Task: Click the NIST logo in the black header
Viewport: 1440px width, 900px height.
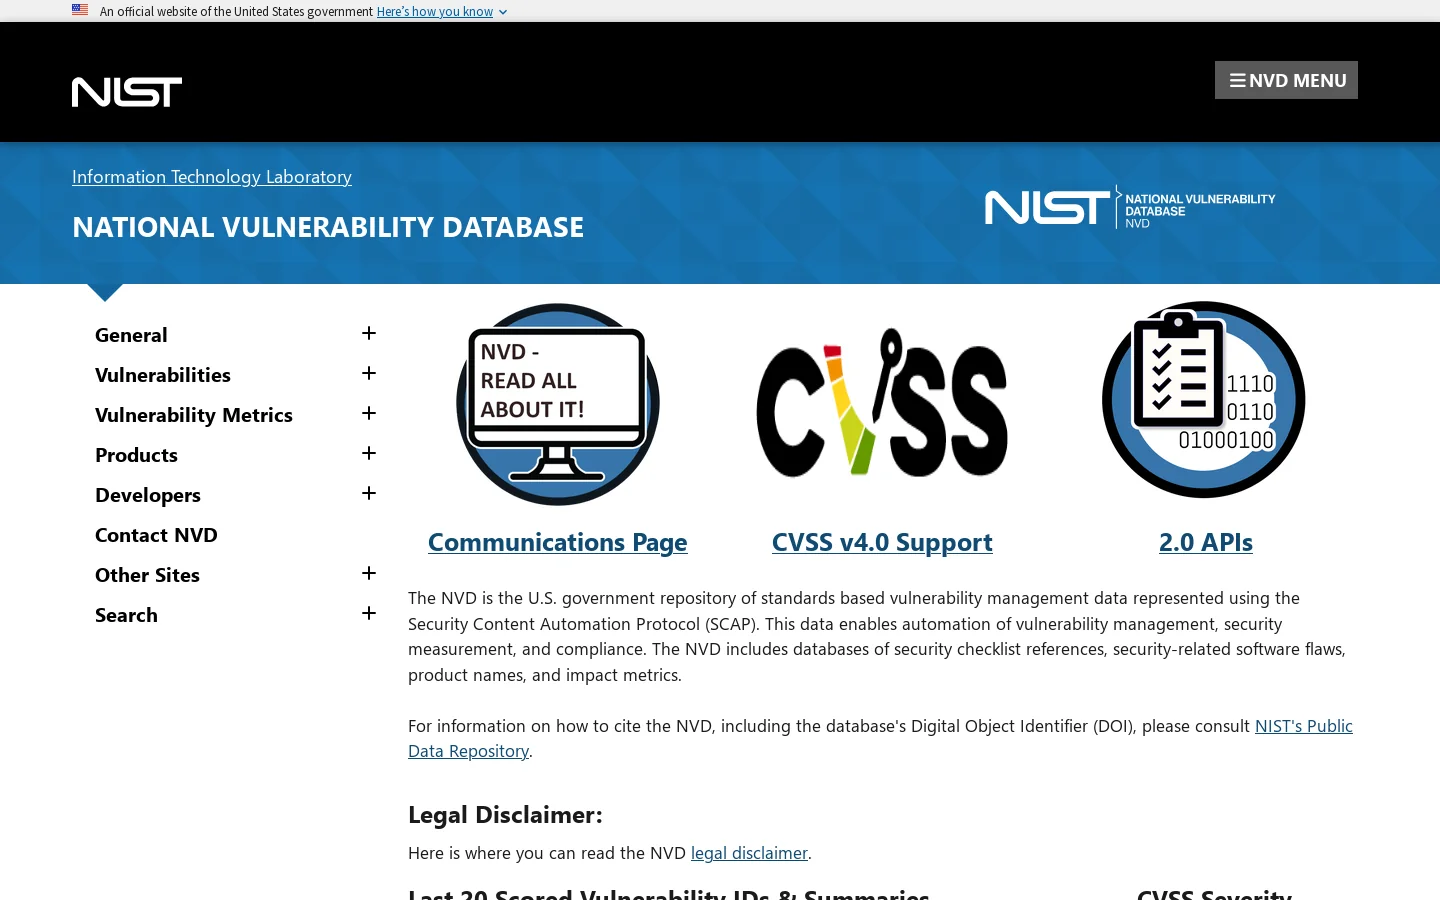Action: click(x=127, y=92)
